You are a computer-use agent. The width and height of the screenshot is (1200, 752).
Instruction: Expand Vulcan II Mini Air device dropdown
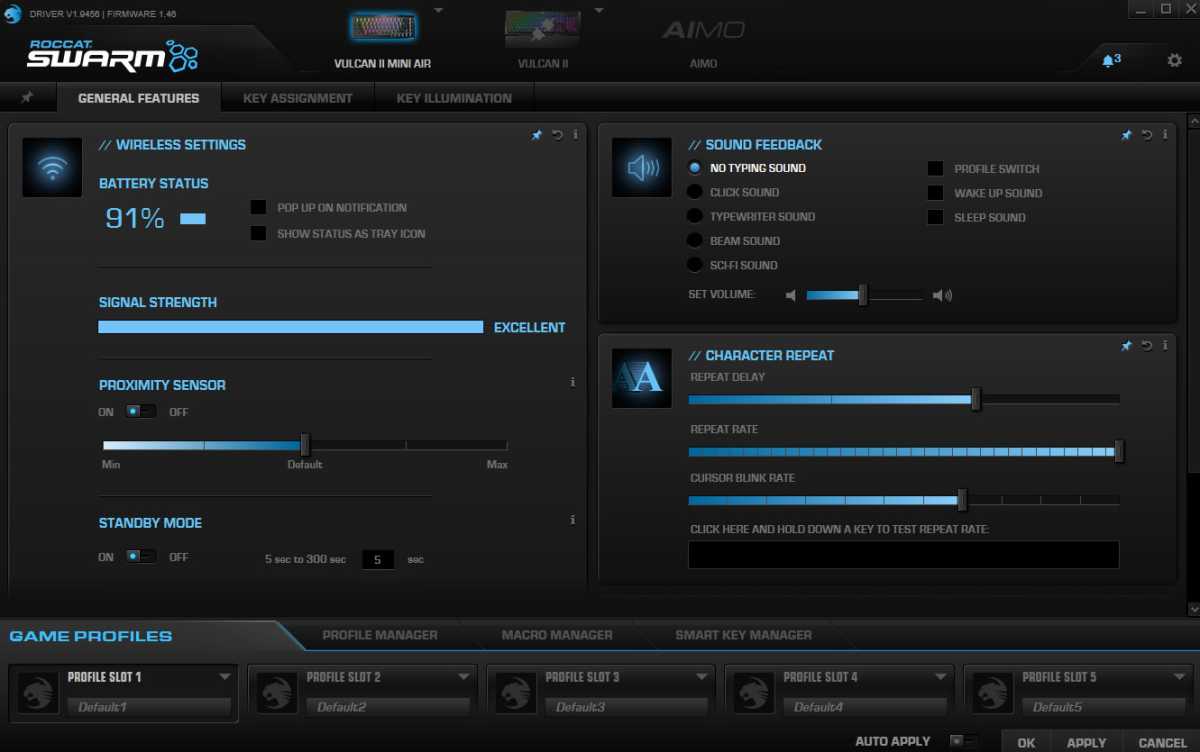pos(438,11)
